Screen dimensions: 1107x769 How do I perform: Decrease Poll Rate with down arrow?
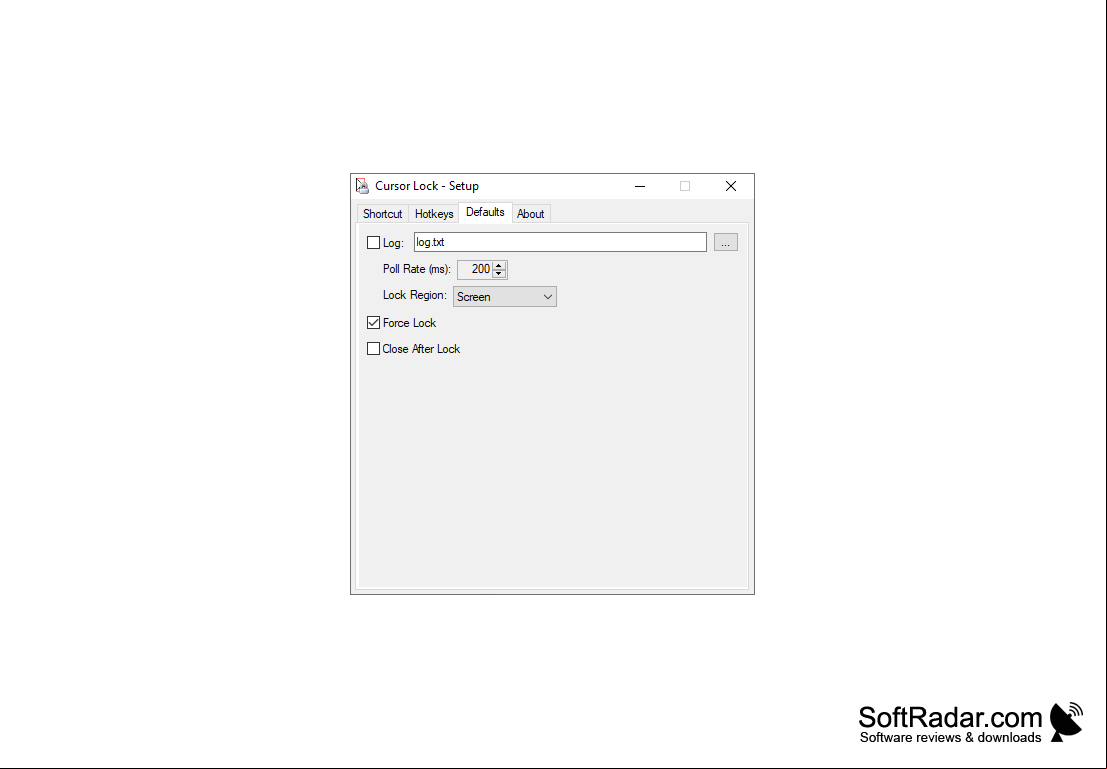click(498, 273)
